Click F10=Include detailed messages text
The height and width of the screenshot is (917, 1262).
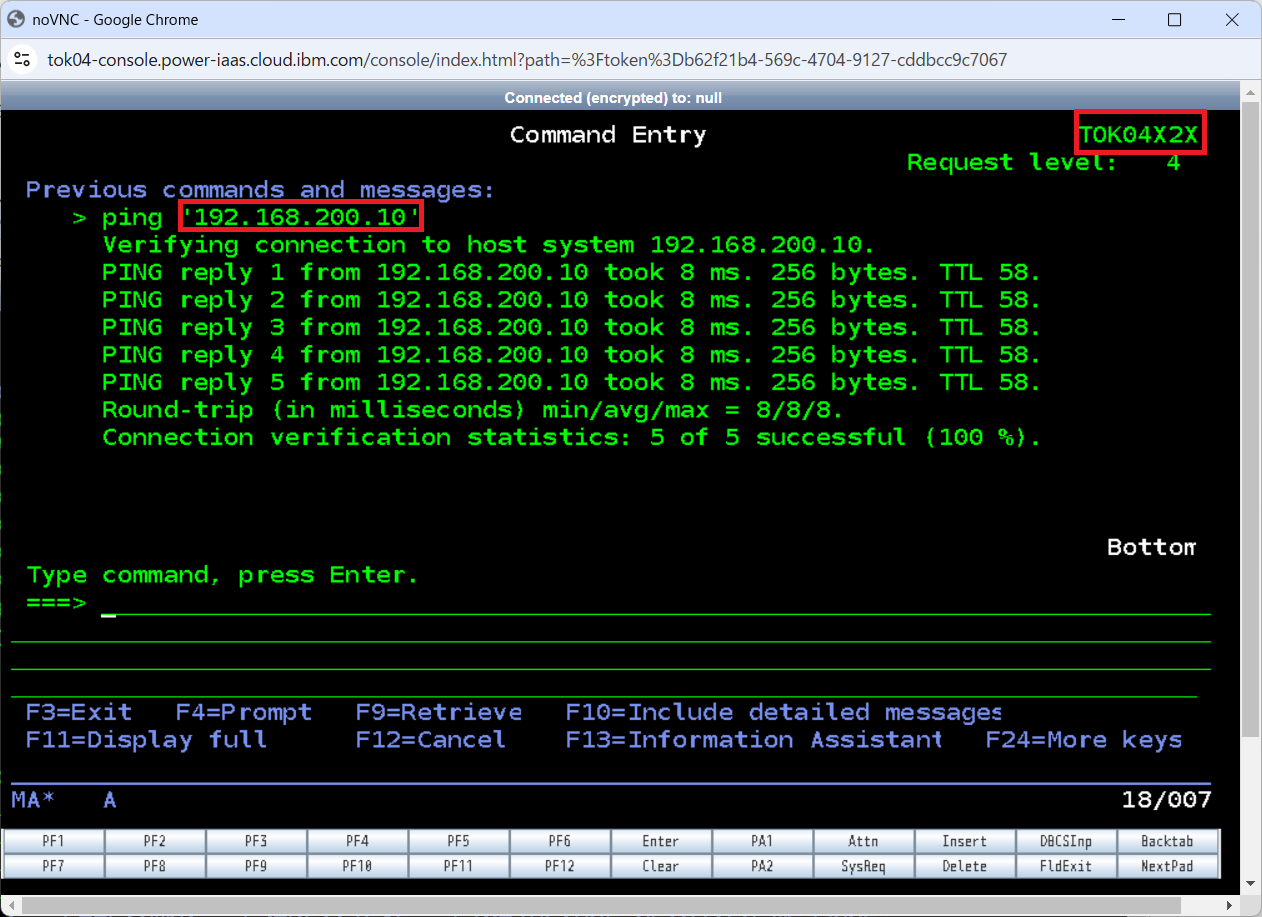click(x=784, y=712)
